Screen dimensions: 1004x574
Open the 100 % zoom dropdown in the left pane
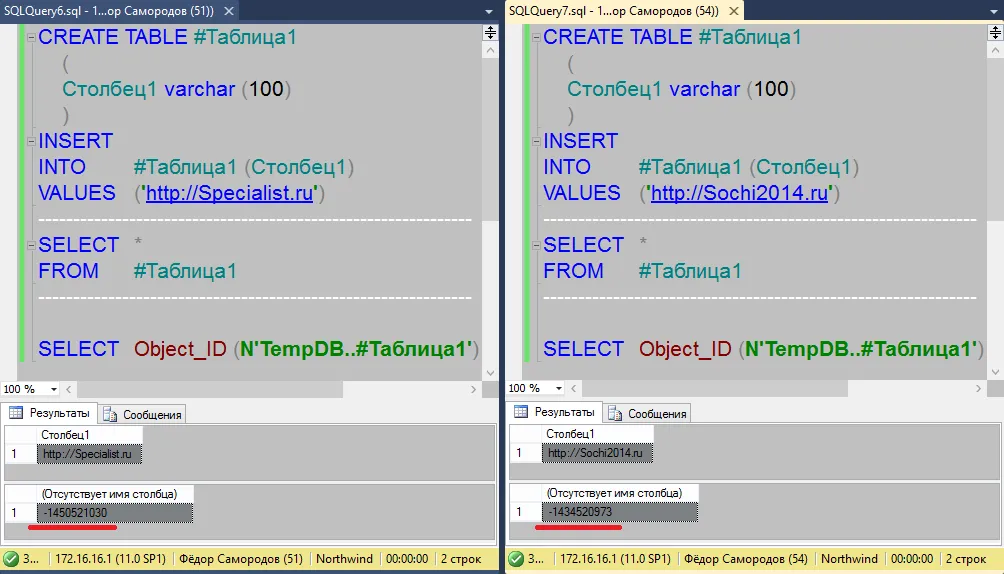click(x=54, y=389)
